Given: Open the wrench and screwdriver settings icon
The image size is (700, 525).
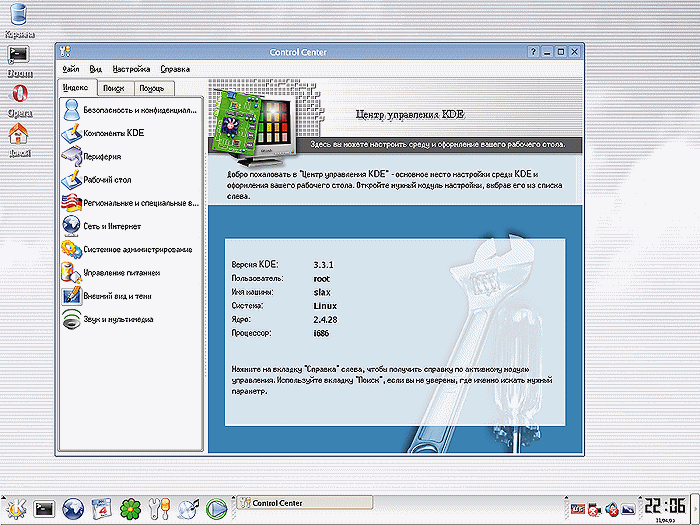Looking at the screenshot, I should click(x=159, y=508).
